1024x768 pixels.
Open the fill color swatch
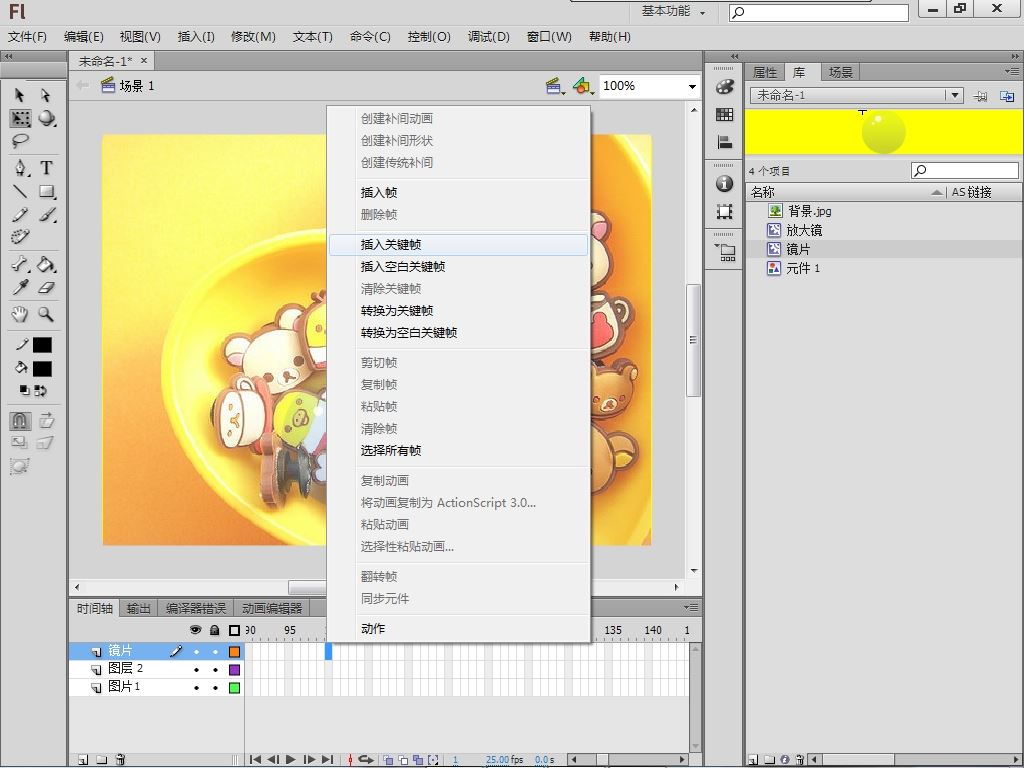click(42, 369)
